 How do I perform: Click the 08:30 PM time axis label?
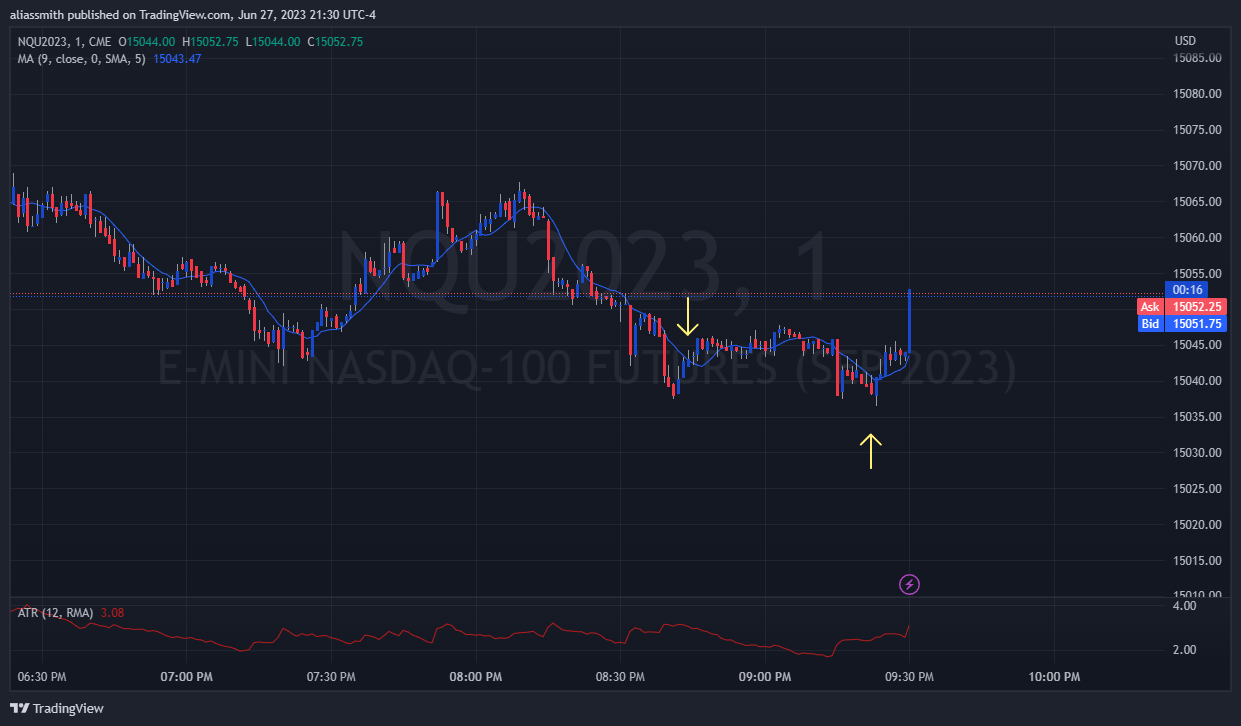click(621, 677)
